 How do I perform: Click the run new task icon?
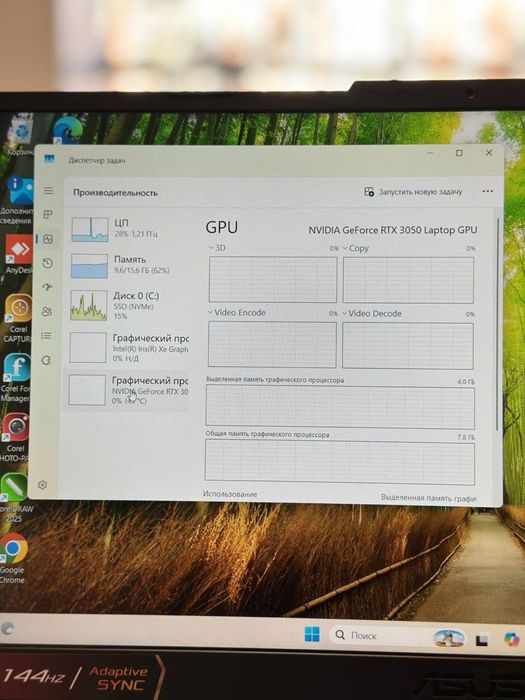(x=369, y=192)
